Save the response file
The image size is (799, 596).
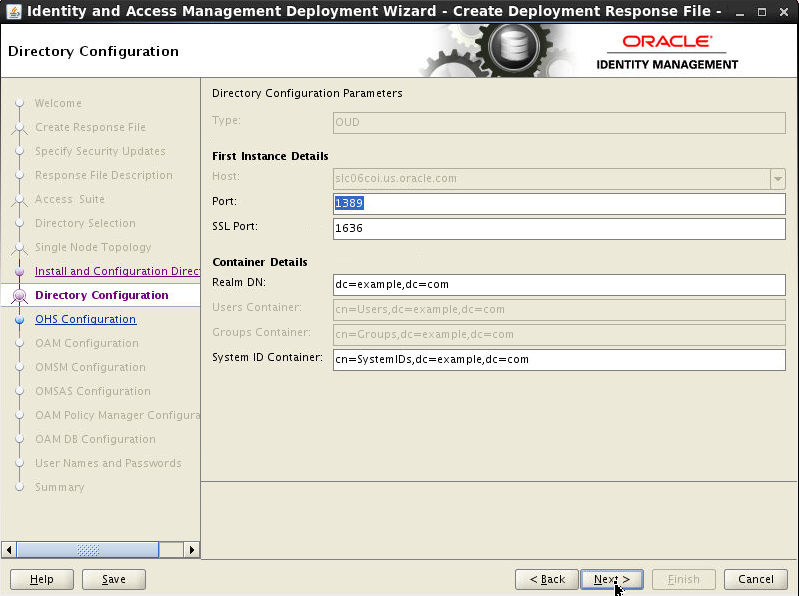(x=114, y=579)
